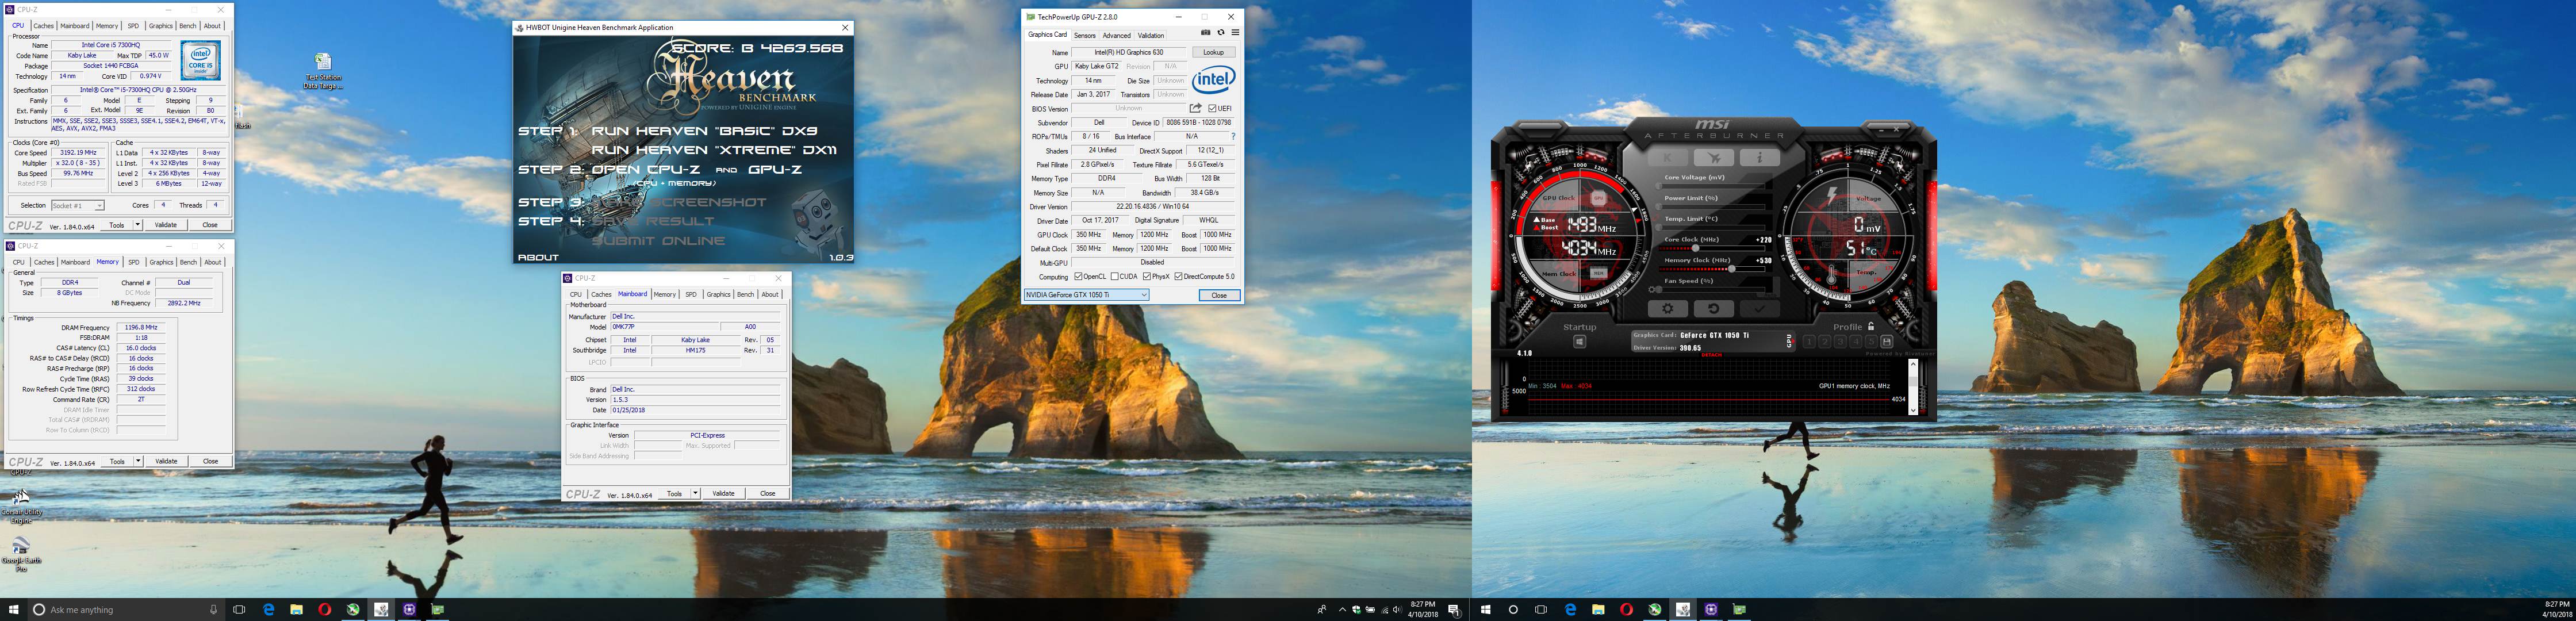Open Task View on left taskbar
2576x621 pixels.
(x=239, y=609)
